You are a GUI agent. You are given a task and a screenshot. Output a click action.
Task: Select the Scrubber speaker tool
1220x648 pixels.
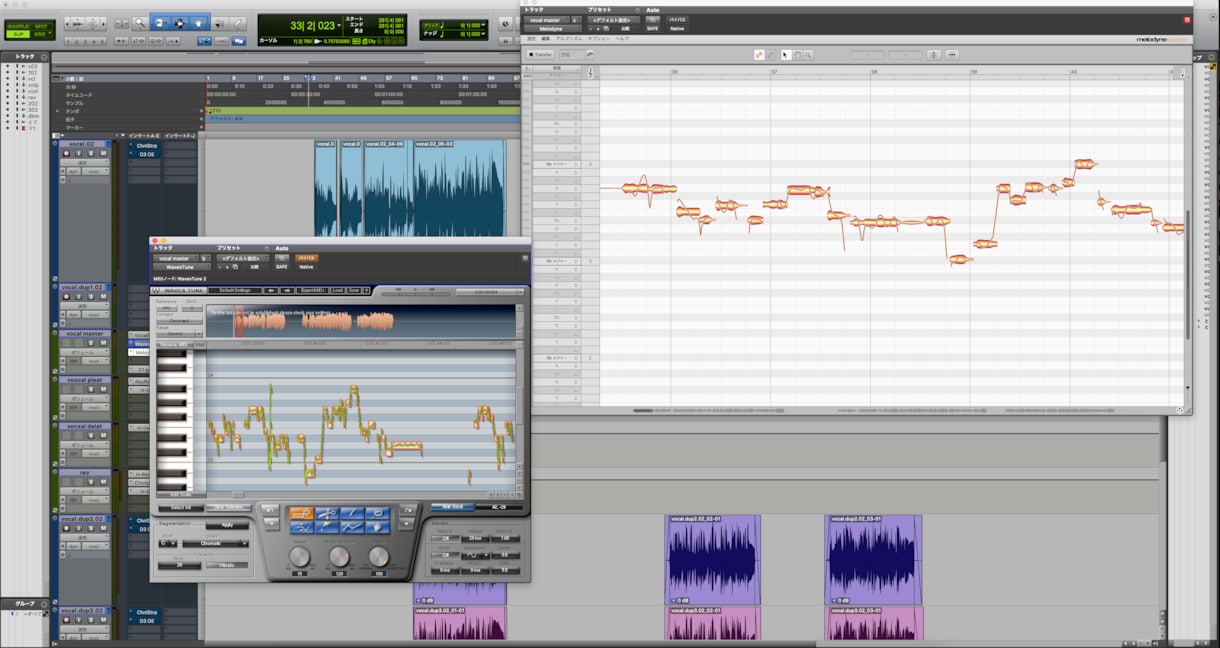[220, 22]
